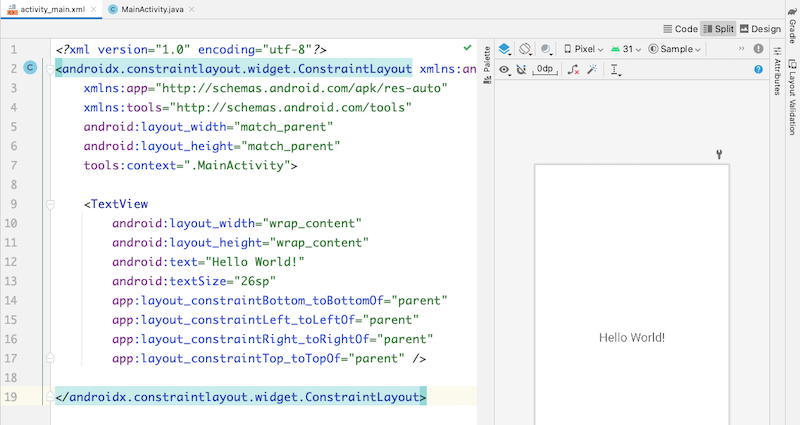Click the <TextView opening tag
Viewport: 800px width, 425px height.
tap(116, 204)
